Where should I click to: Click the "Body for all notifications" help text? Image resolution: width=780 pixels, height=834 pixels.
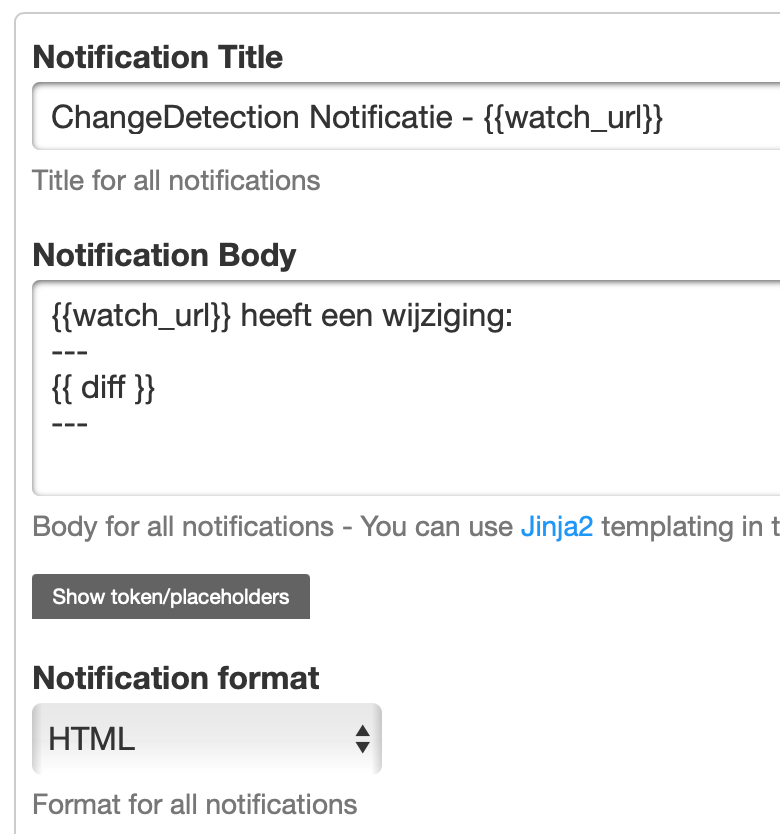182,527
